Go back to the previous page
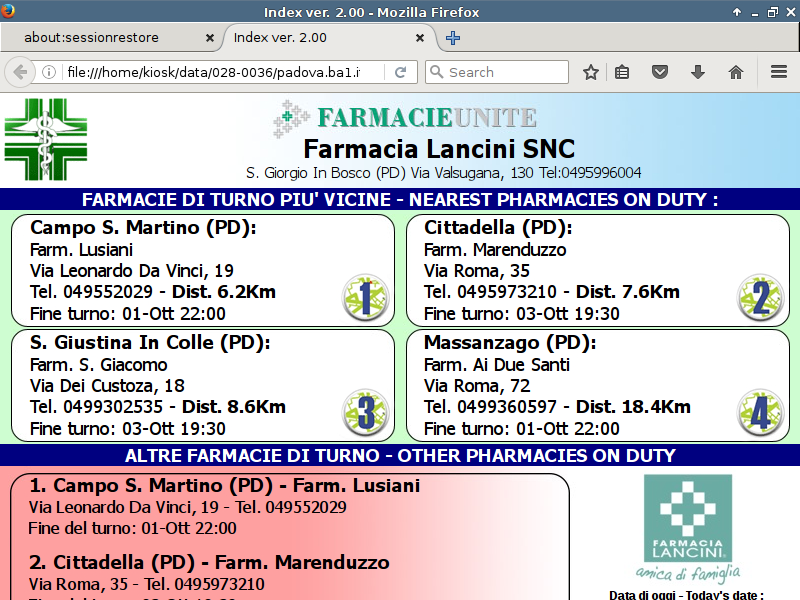This screenshot has height=600, width=800. click(19, 72)
